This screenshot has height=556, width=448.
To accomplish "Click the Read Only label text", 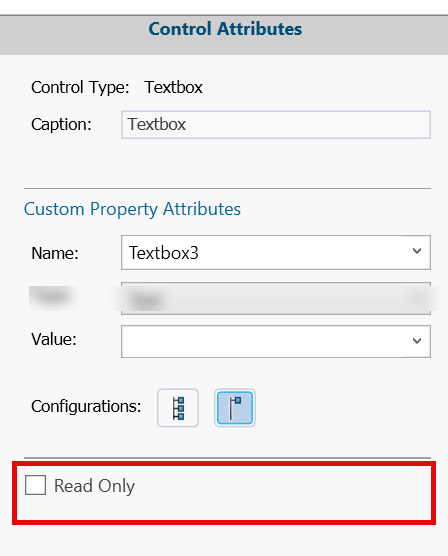I will coord(94,485).
